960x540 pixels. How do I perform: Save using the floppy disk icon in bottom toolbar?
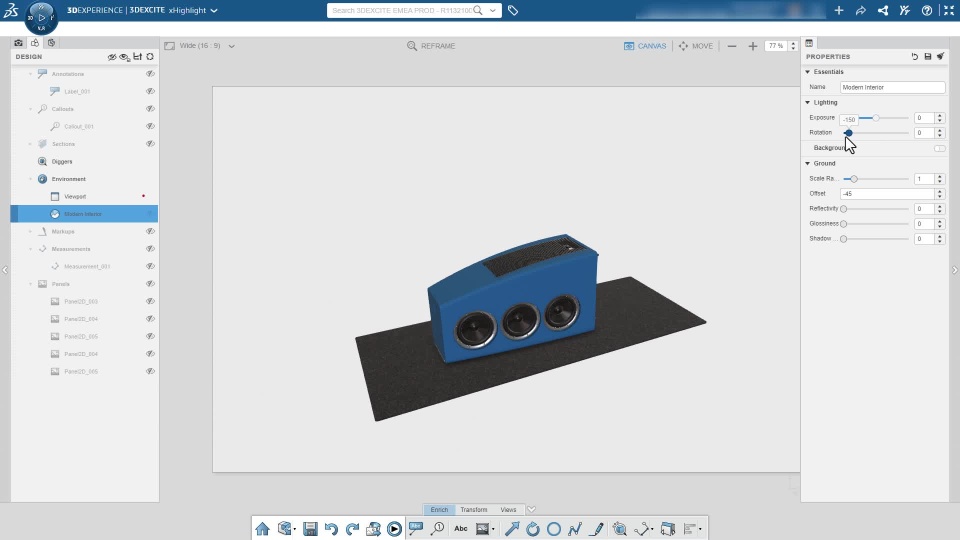(310, 528)
